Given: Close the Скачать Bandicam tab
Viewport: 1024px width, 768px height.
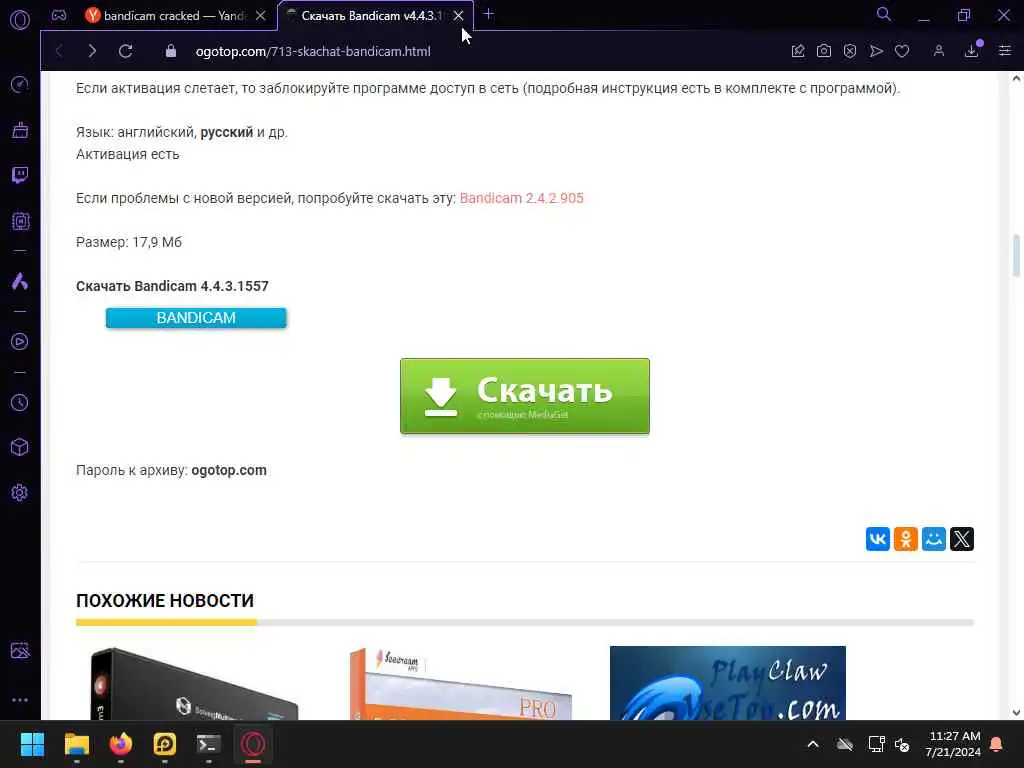Looking at the screenshot, I should pyautogui.click(x=458, y=16).
